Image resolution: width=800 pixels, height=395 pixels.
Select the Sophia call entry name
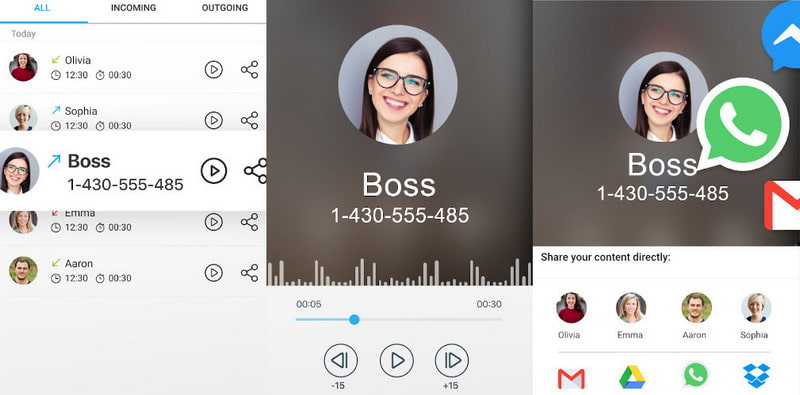[x=81, y=111]
